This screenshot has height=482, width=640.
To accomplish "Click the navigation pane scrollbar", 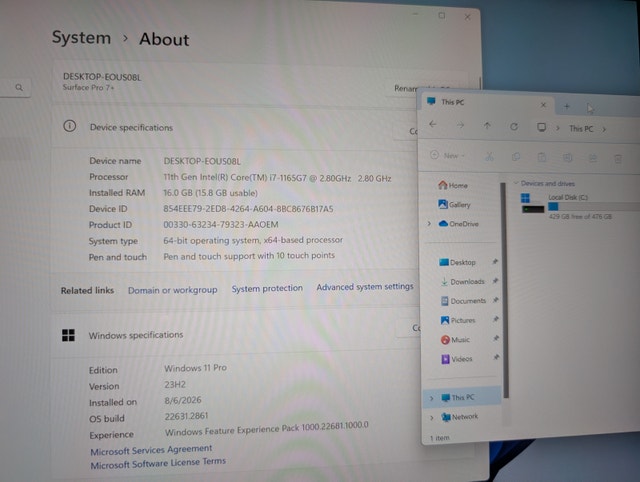I will coord(504,290).
